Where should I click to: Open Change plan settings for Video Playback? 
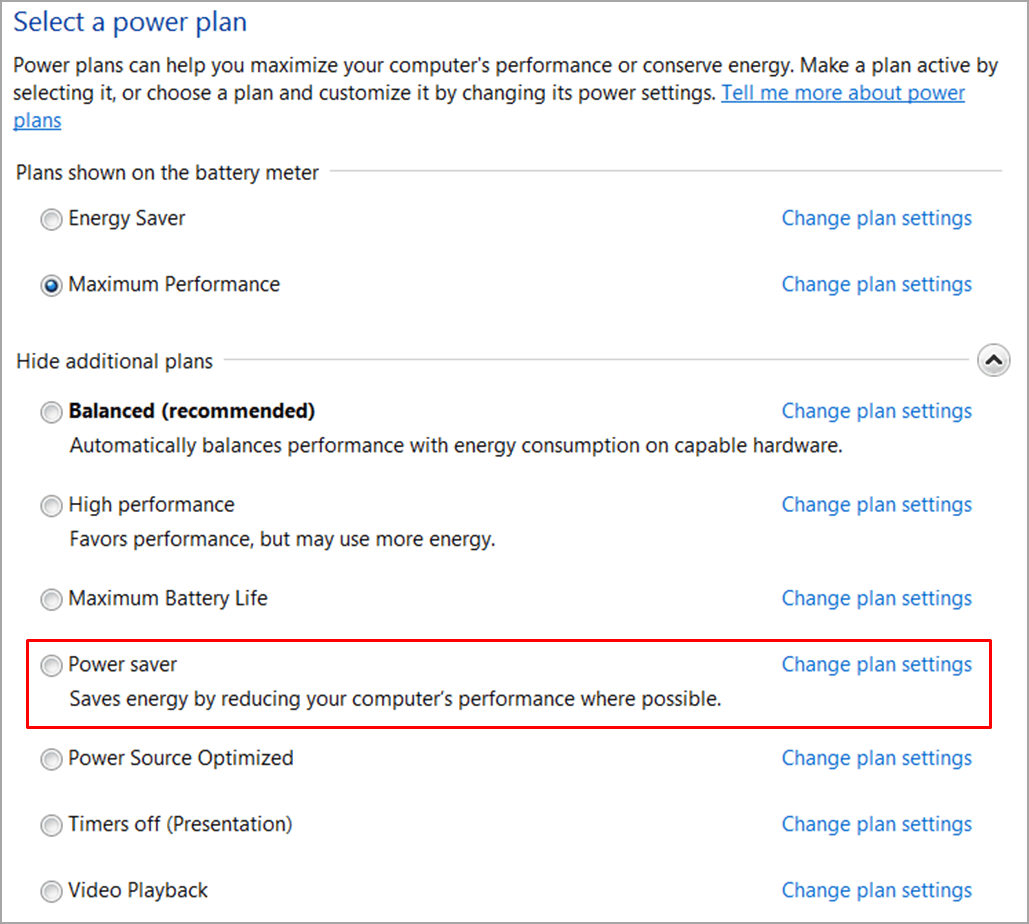(876, 891)
